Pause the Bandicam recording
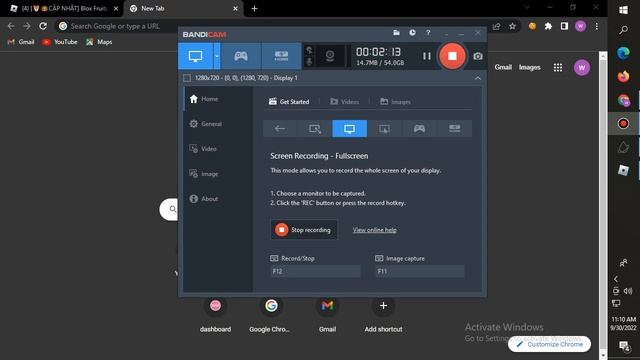 point(427,56)
